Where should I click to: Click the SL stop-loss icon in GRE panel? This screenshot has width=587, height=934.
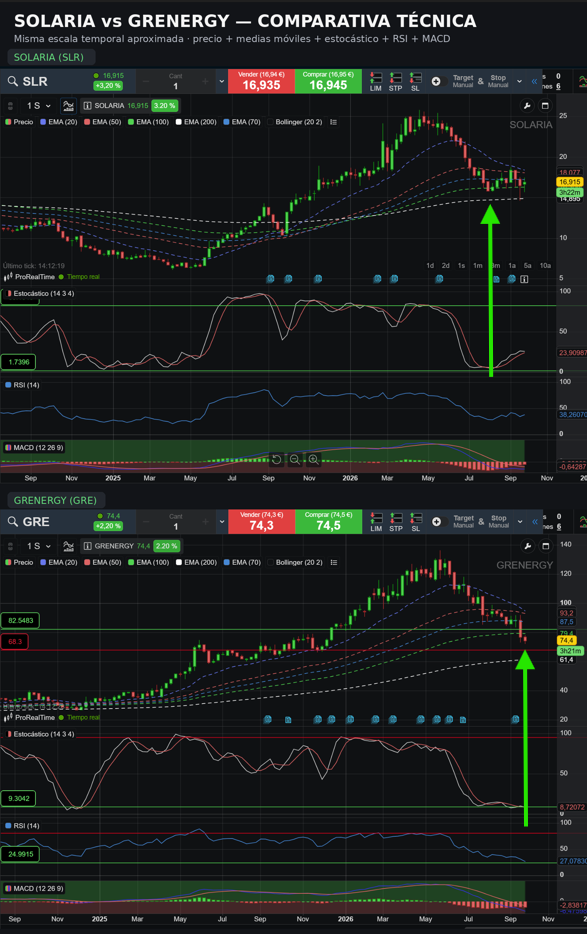pos(416,522)
